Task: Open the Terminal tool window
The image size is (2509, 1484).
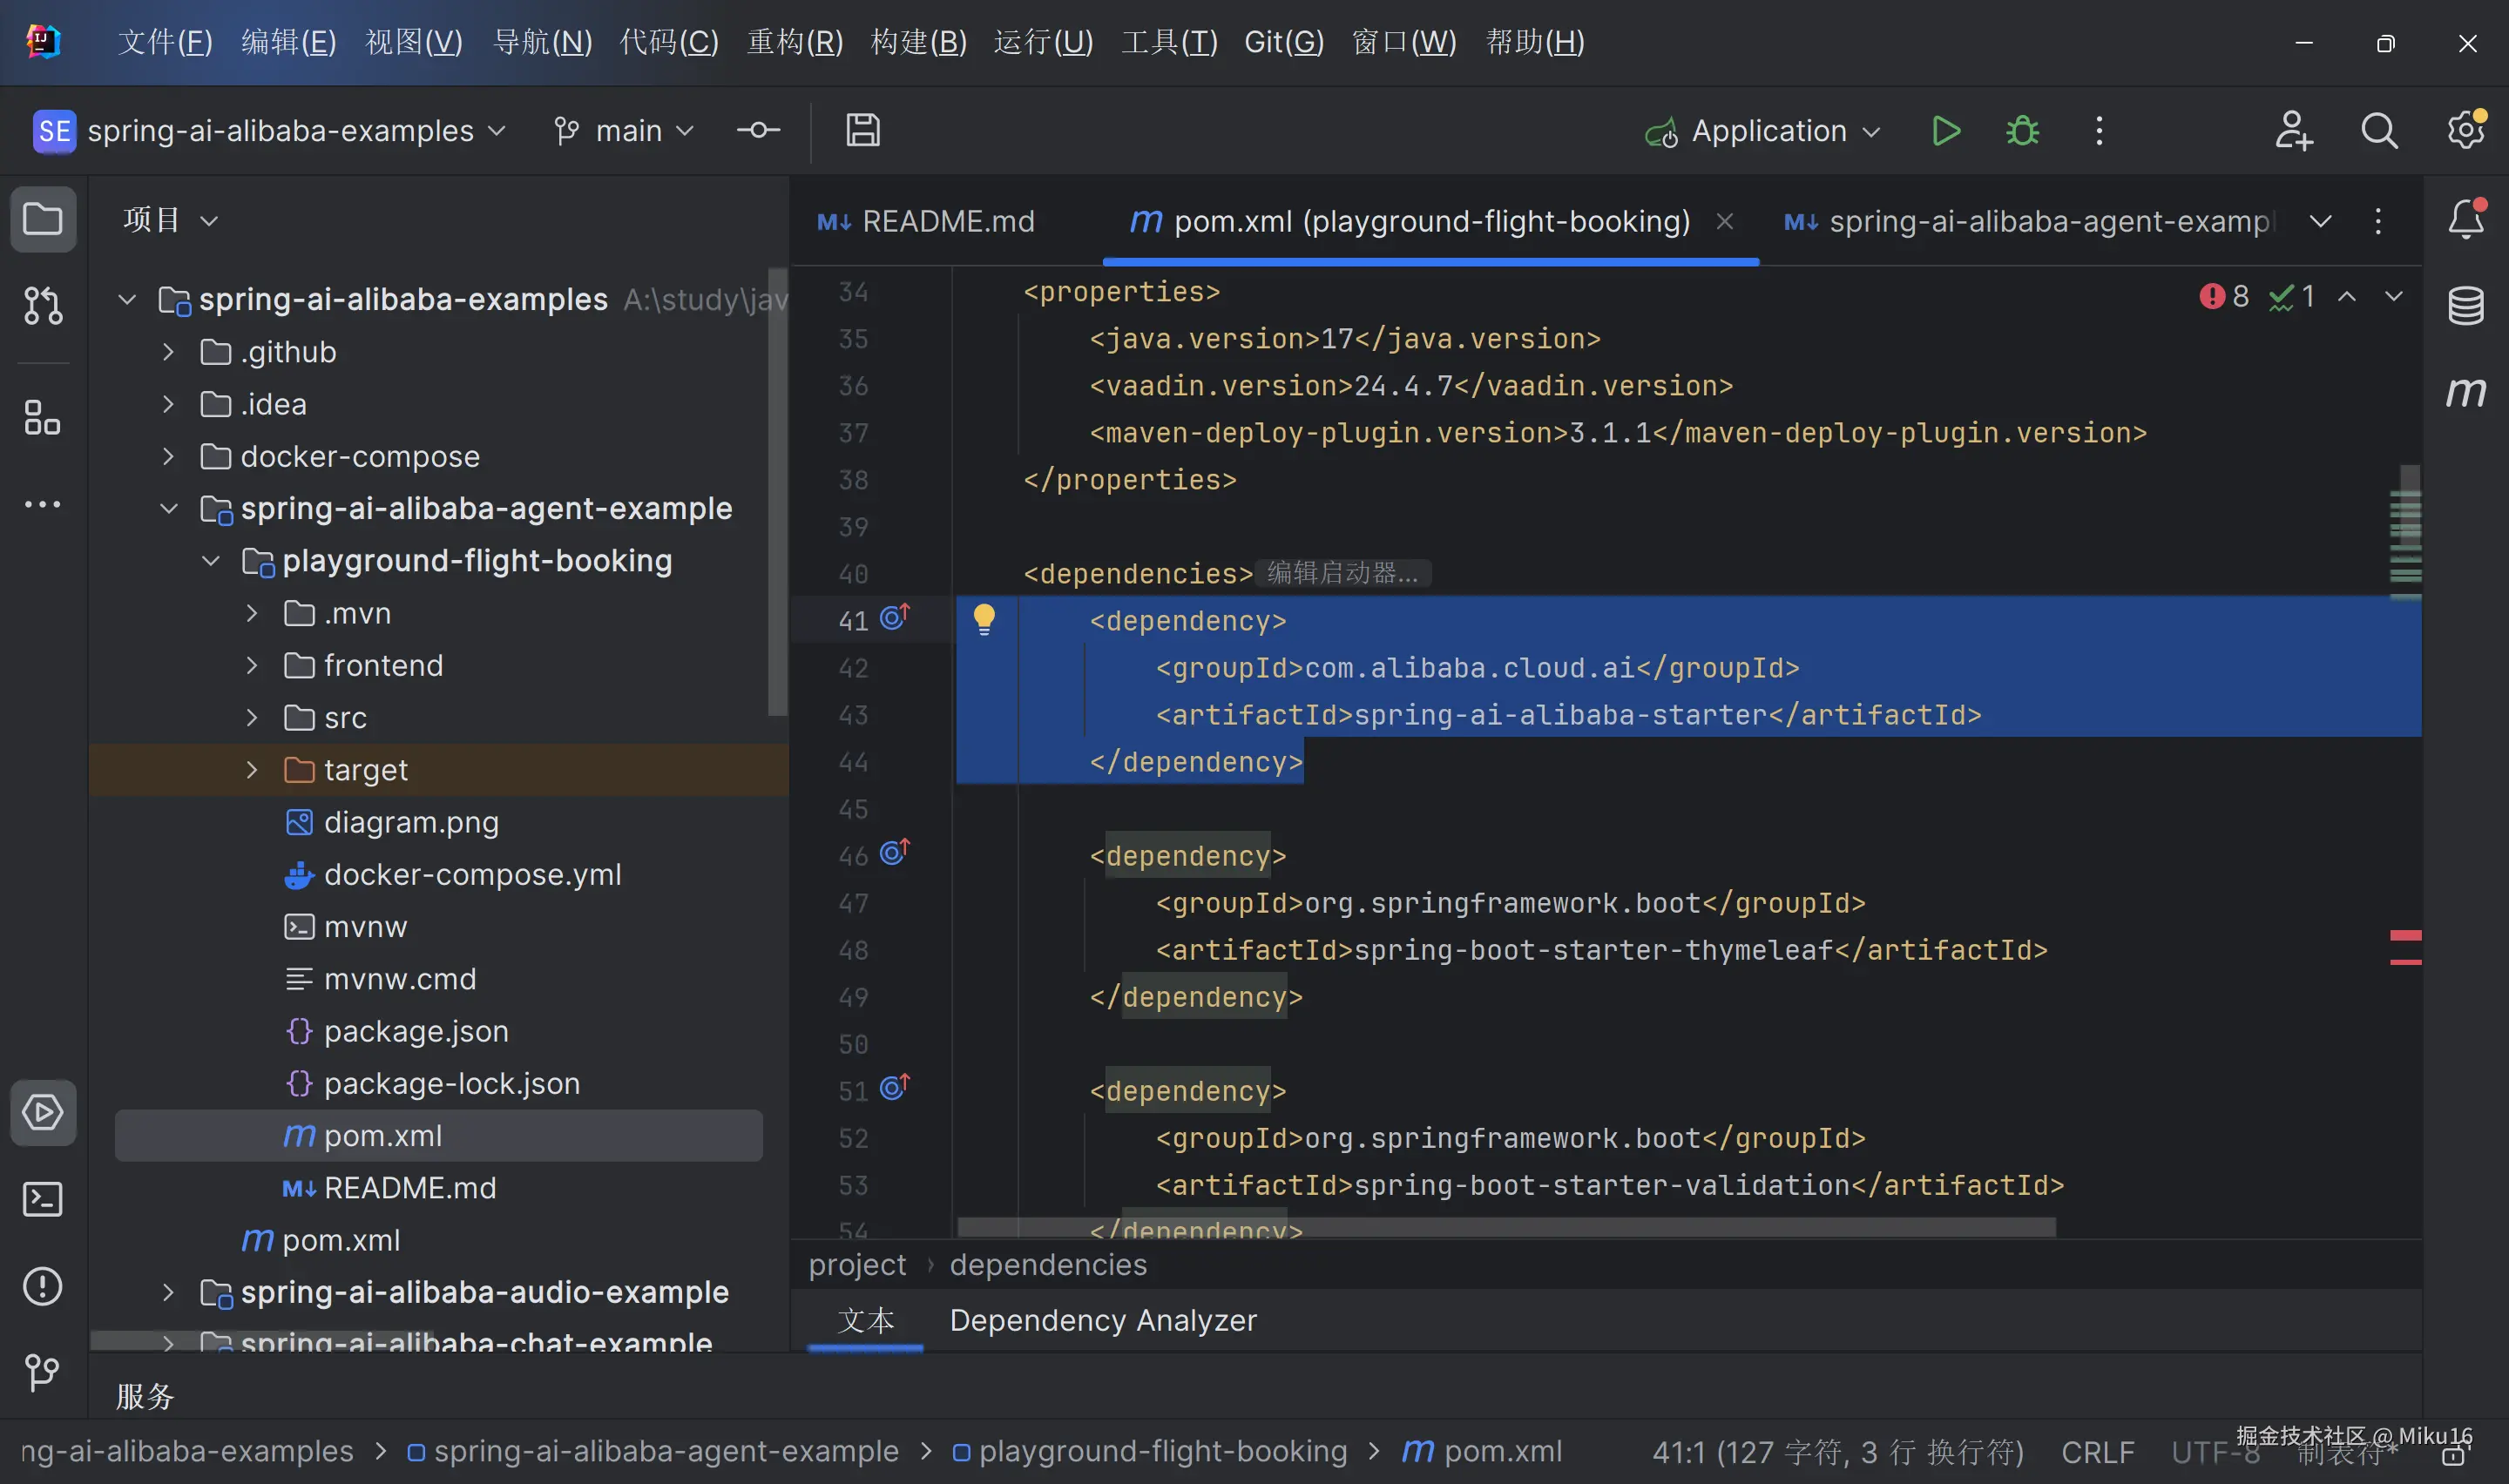Action: pyautogui.click(x=42, y=1198)
